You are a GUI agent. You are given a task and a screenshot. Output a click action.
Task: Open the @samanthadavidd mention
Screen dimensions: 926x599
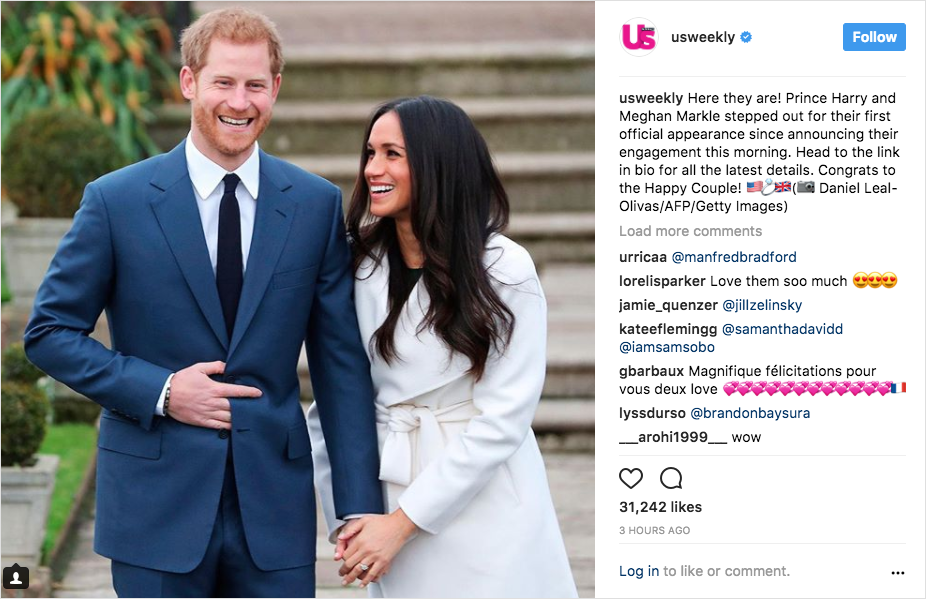coord(782,329)
